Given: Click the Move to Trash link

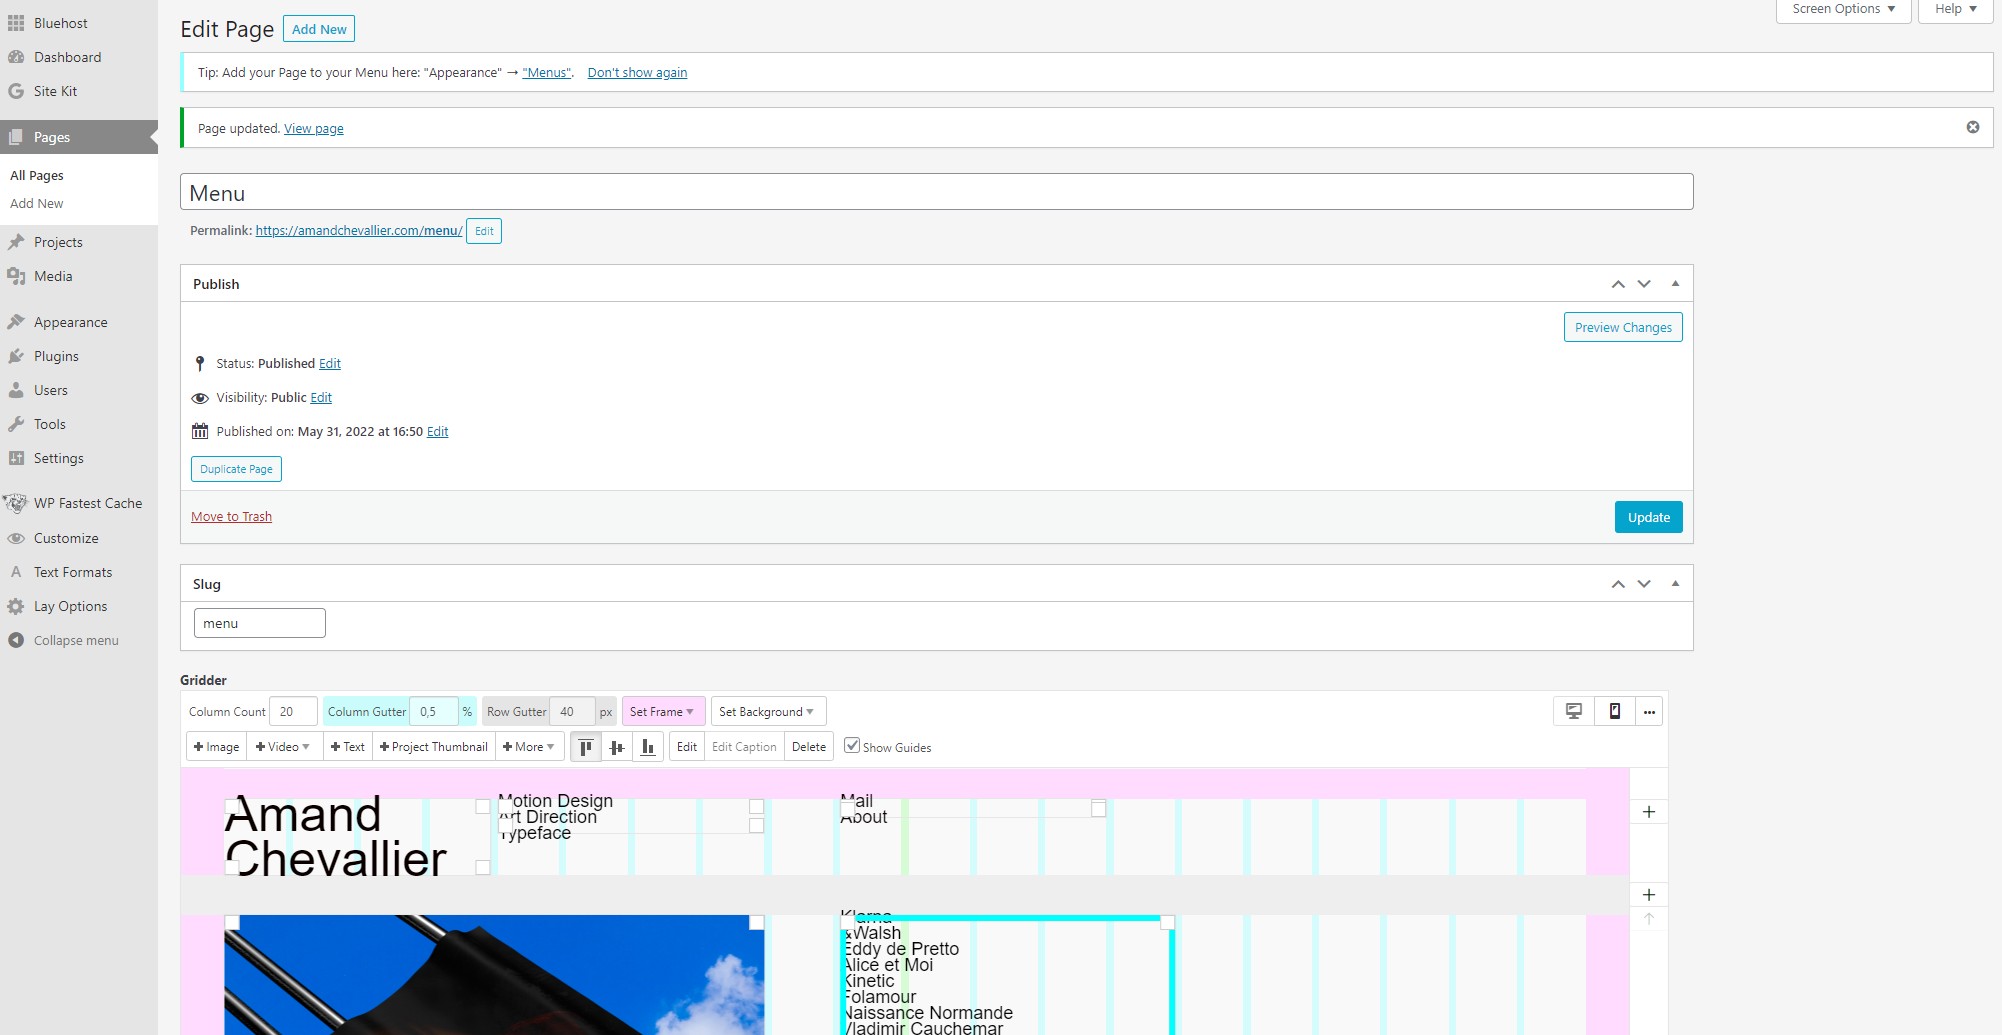Looking at the screenshot, I should tap(231, 517).
